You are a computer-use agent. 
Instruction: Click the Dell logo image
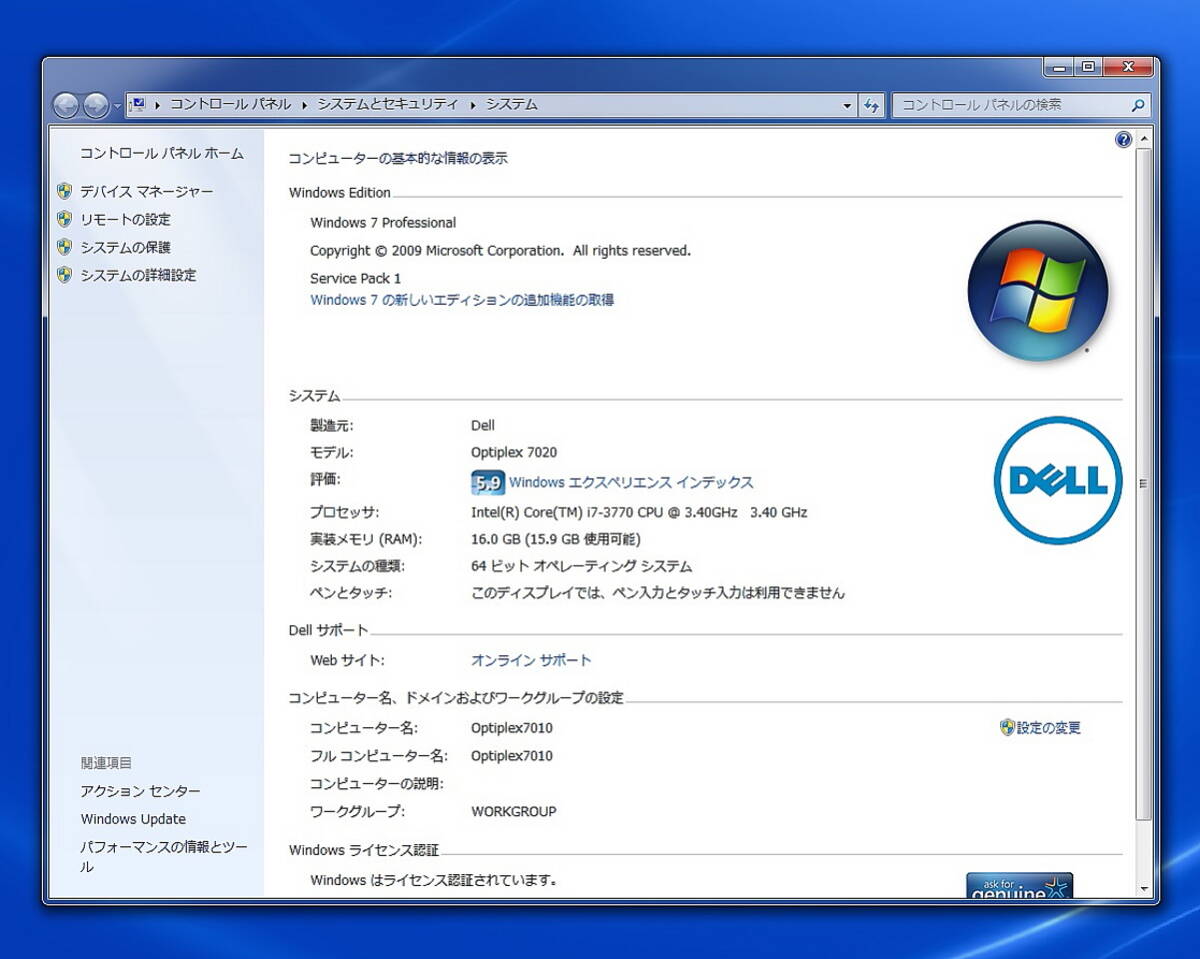coord(1058,480)
